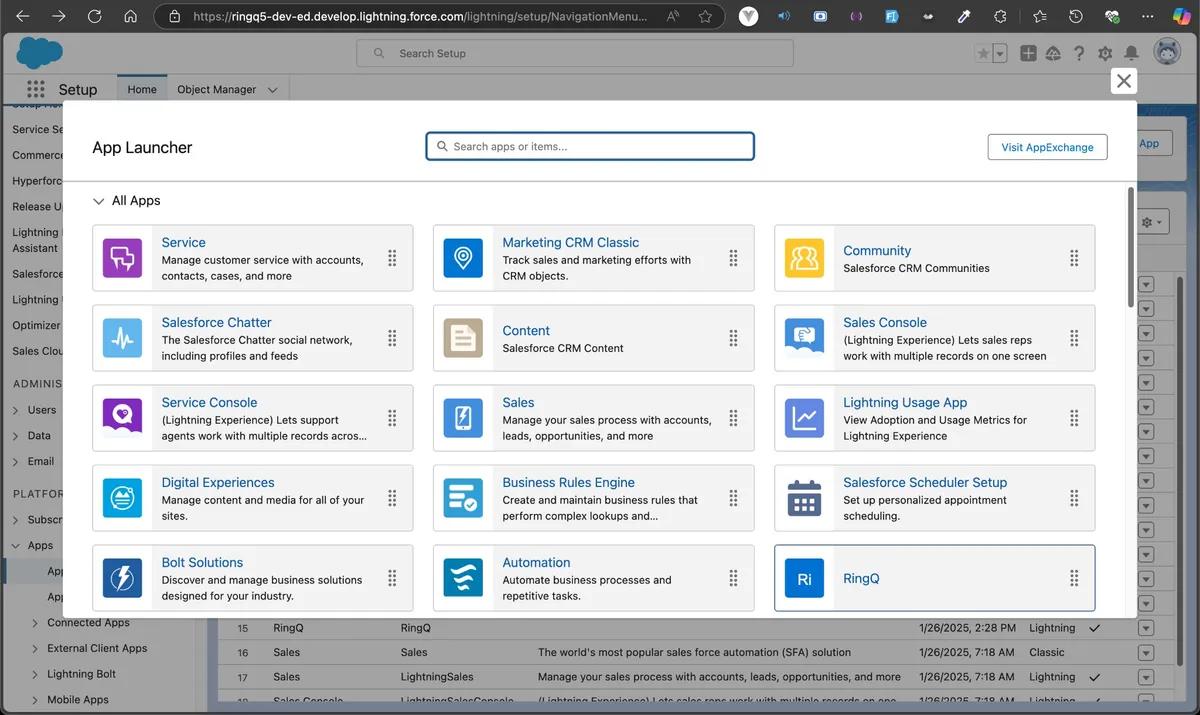The height and width of the screenshot is (715, 1200).
Task: Open the Digital Experiences app icon
Action: tap(123, 498)
